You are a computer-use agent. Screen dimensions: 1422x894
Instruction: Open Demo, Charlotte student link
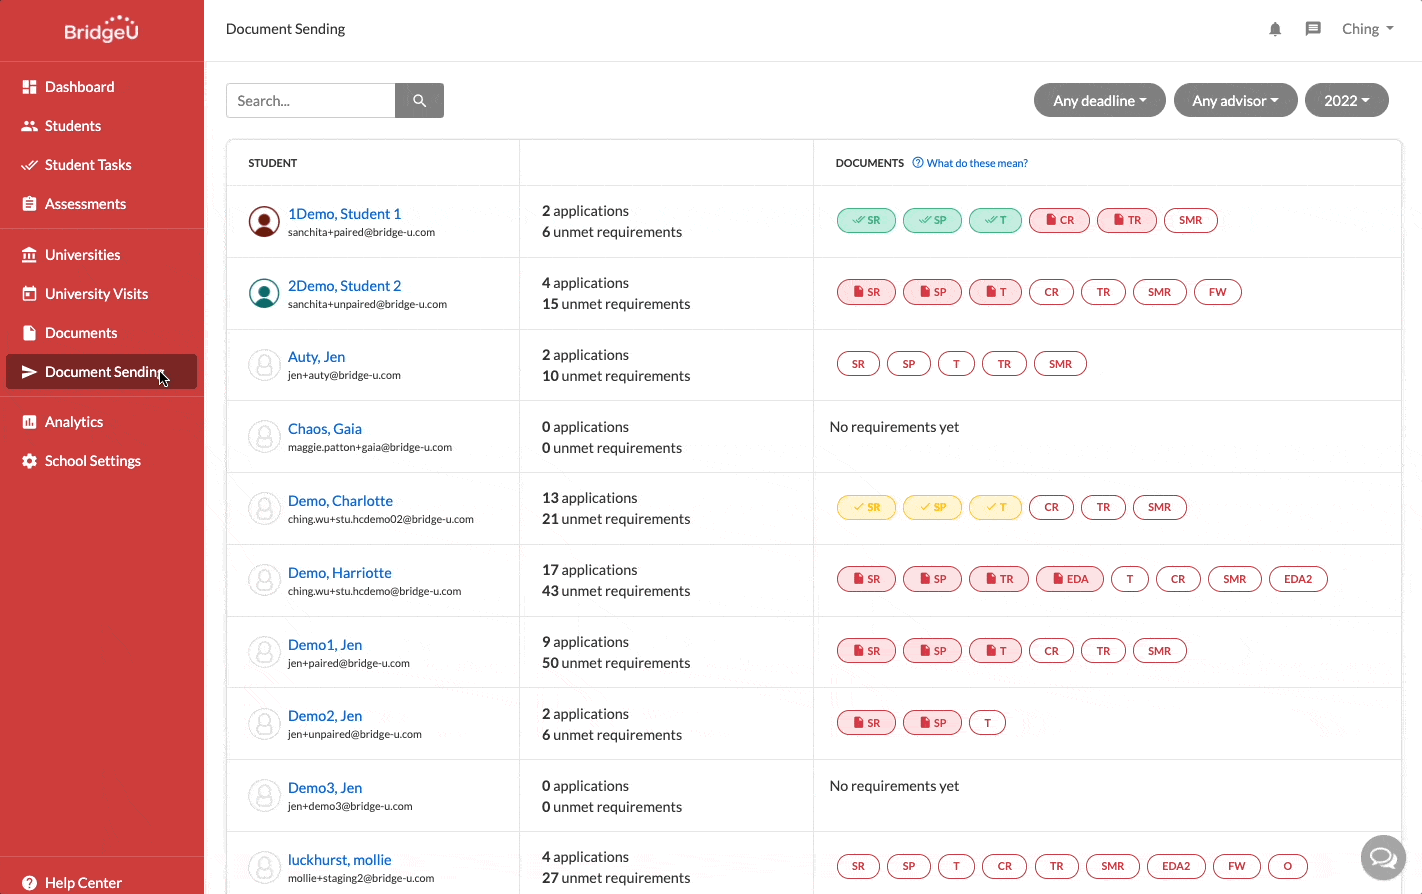point(340,501)
